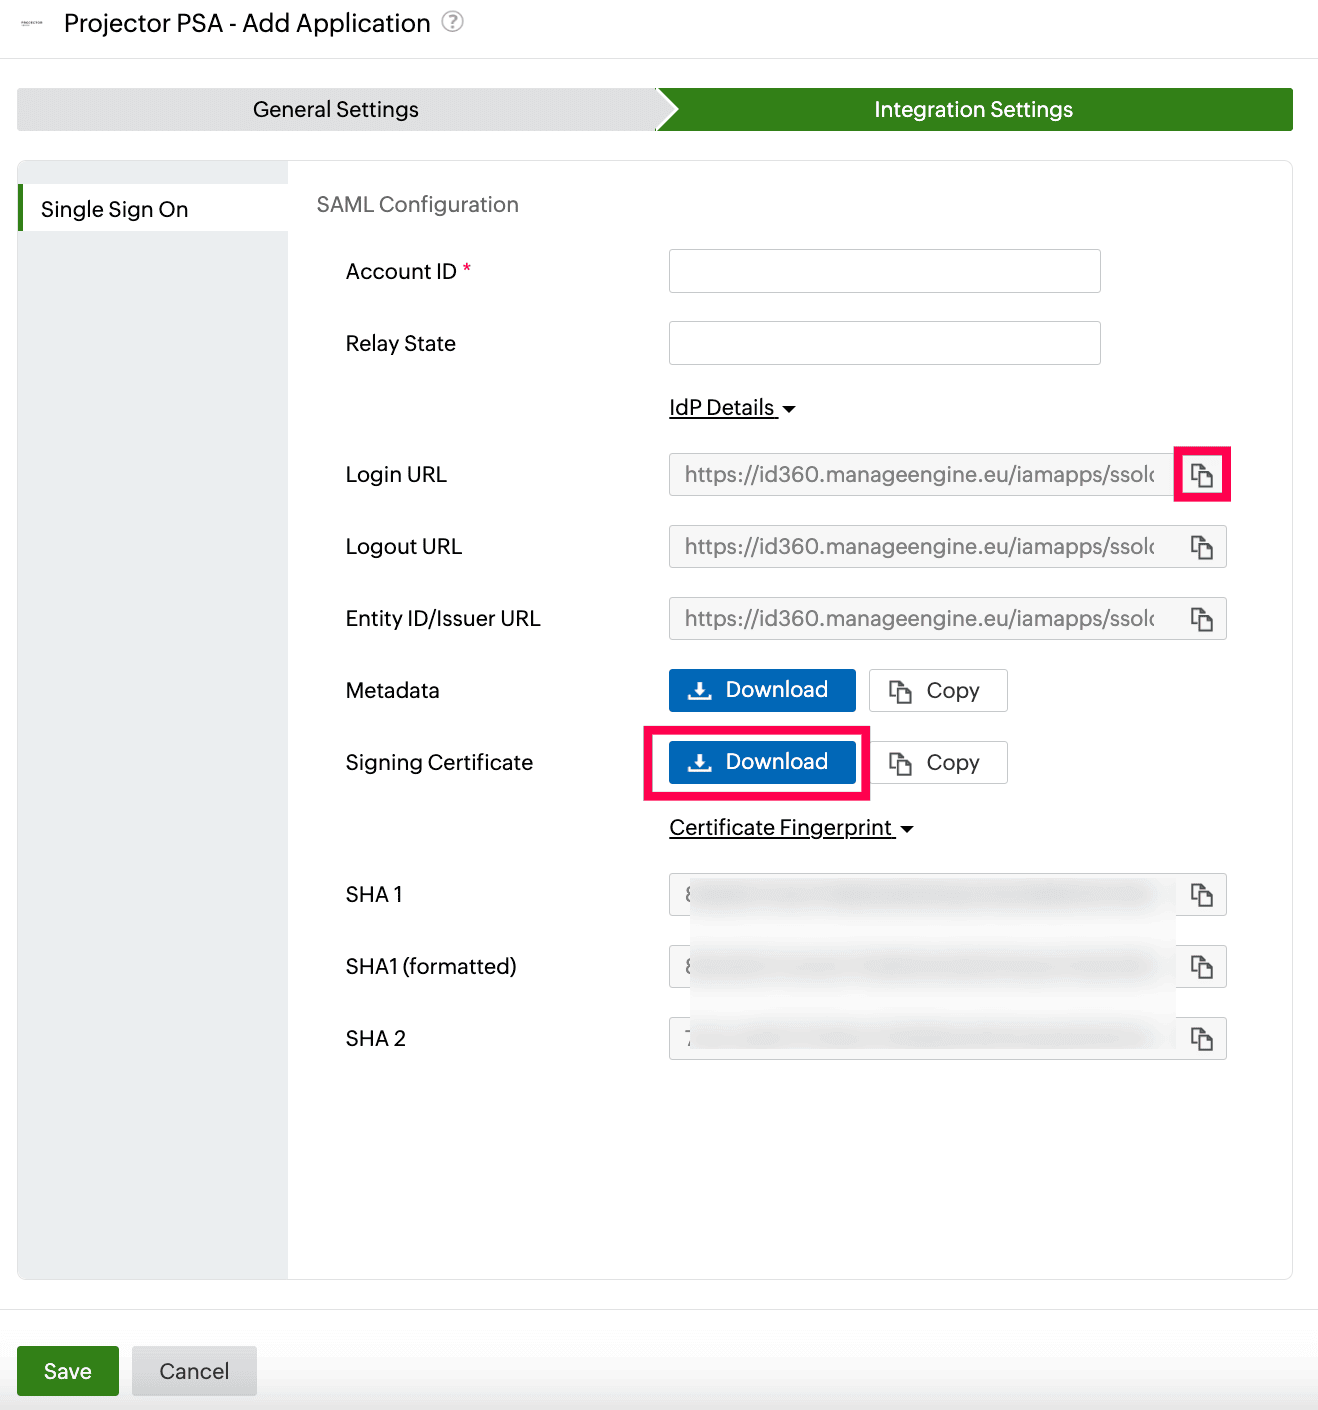Copy the Logout URL via copy icon
The width and height of the screenshot is (1318, 1410).
[x=1202, y=546]
